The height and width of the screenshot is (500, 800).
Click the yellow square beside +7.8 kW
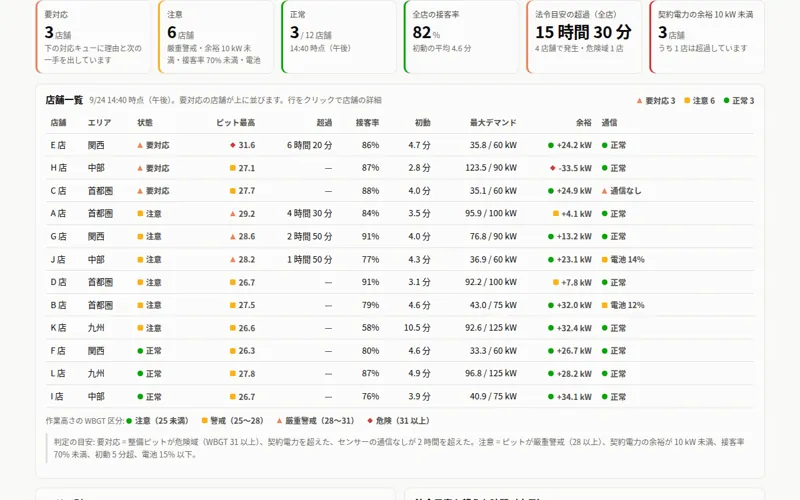point(556,282)
